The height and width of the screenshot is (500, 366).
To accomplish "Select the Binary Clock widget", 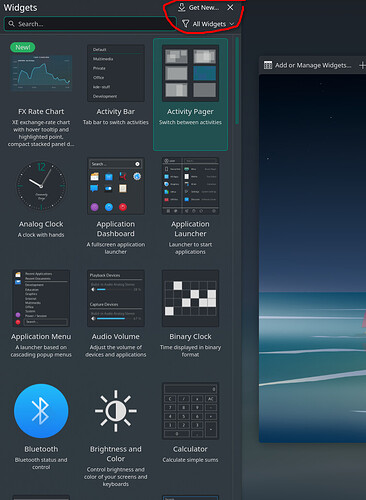I will (190, 315).
